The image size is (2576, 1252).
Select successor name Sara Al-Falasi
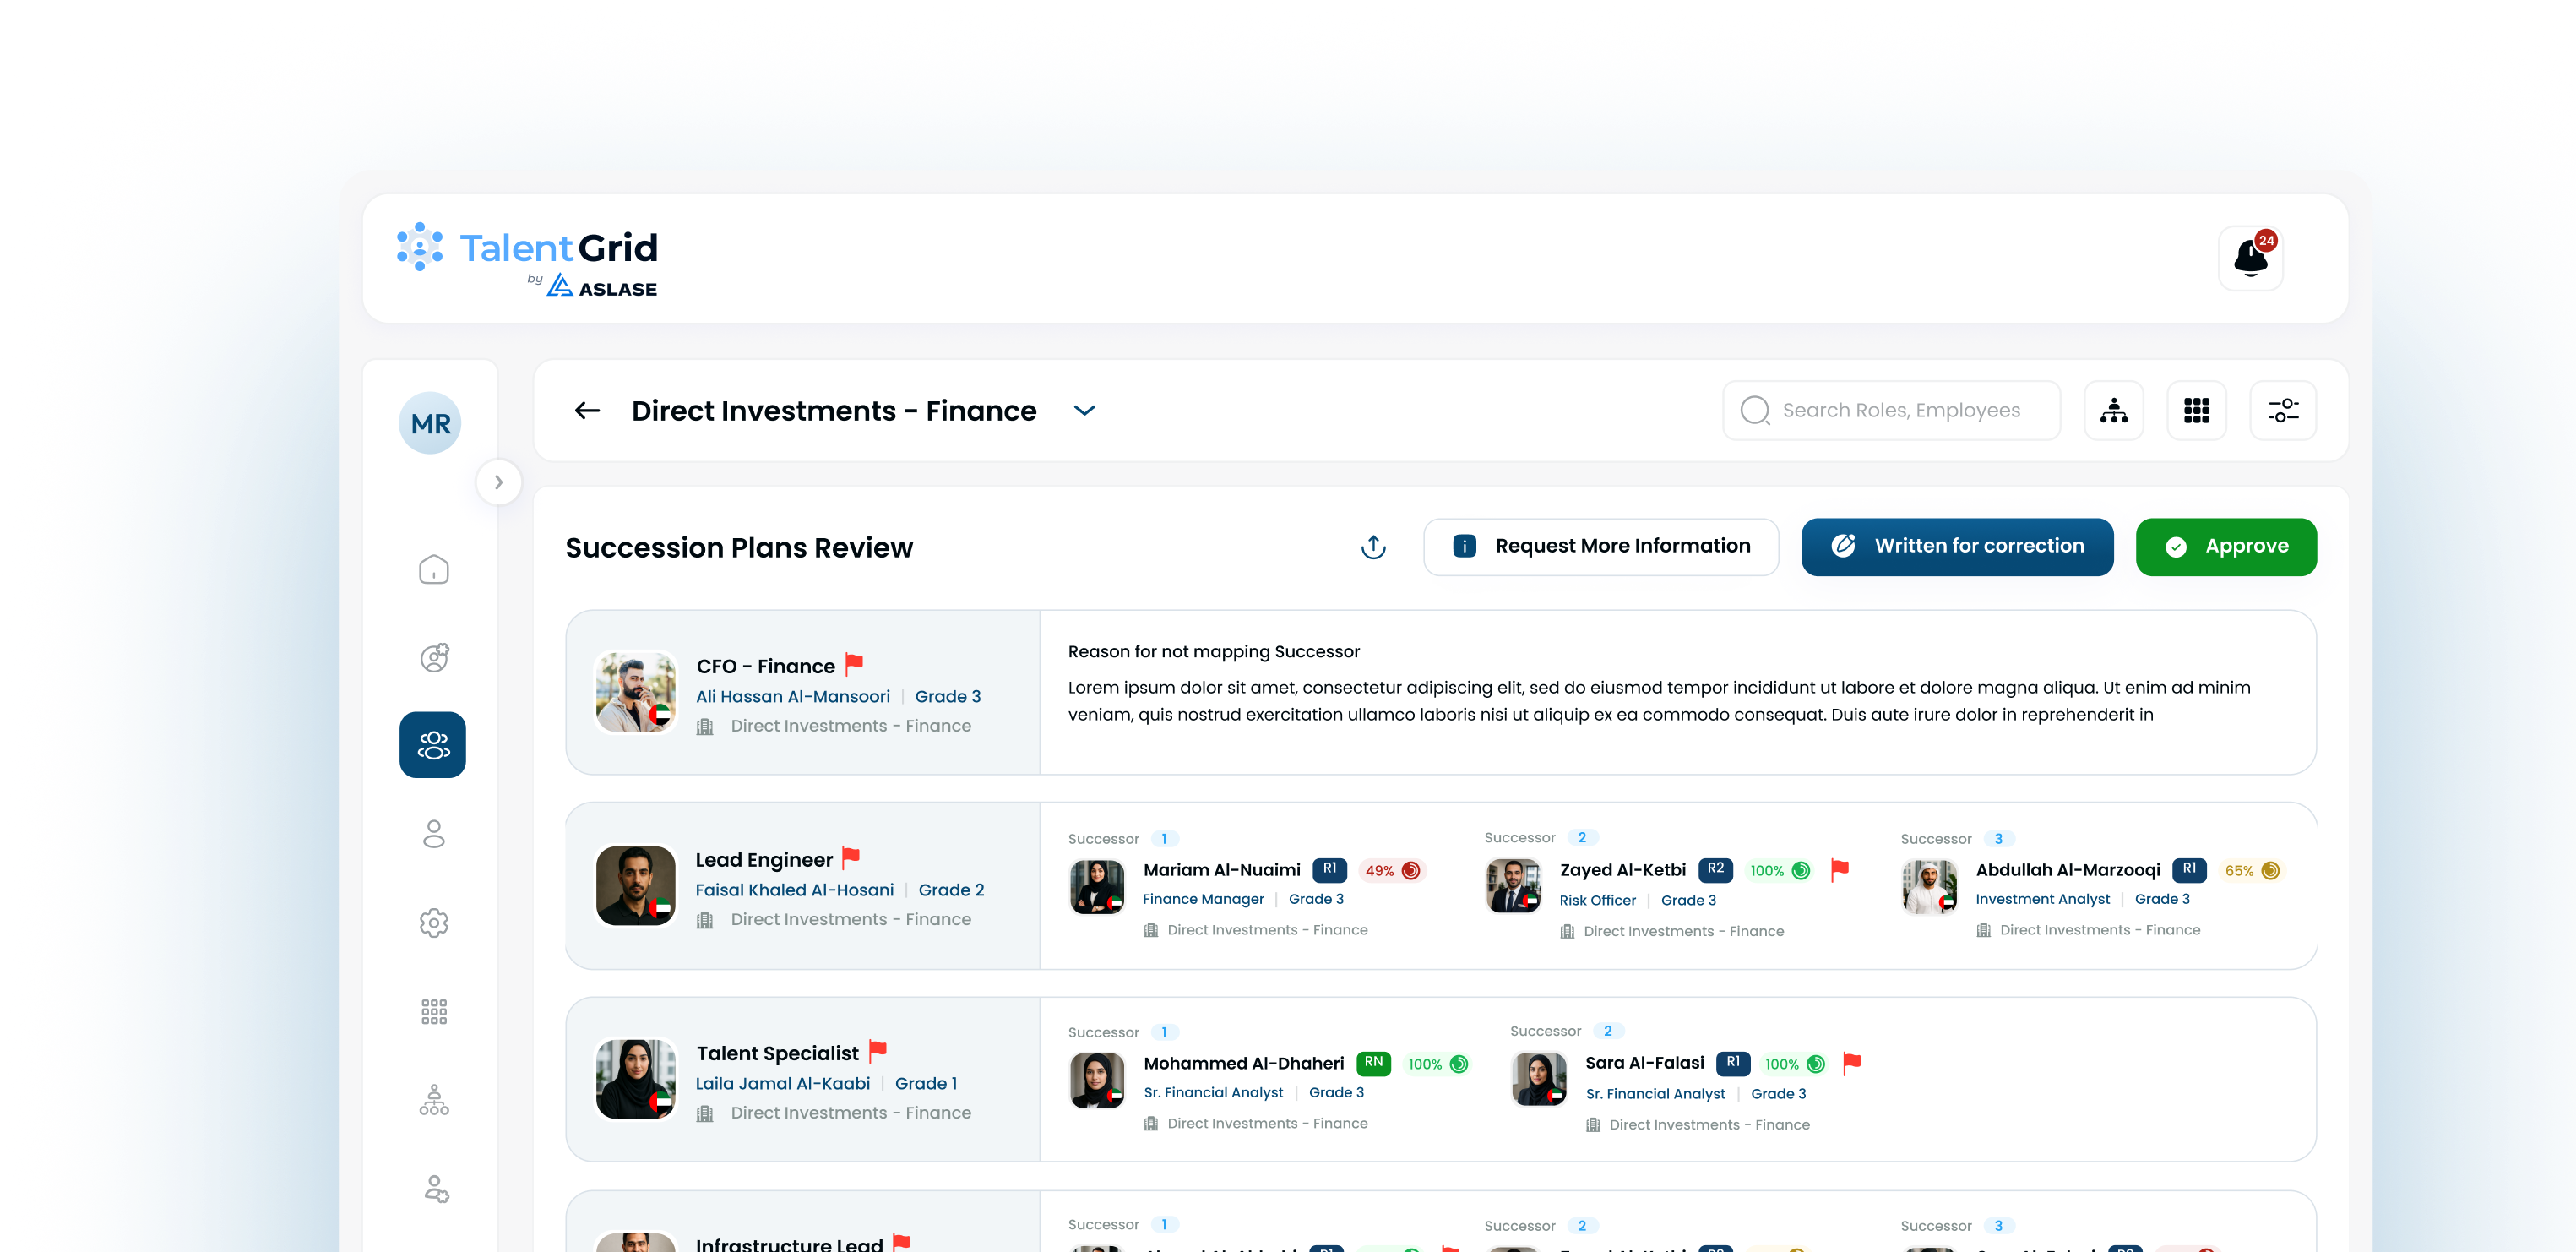pos(1644,1063)
